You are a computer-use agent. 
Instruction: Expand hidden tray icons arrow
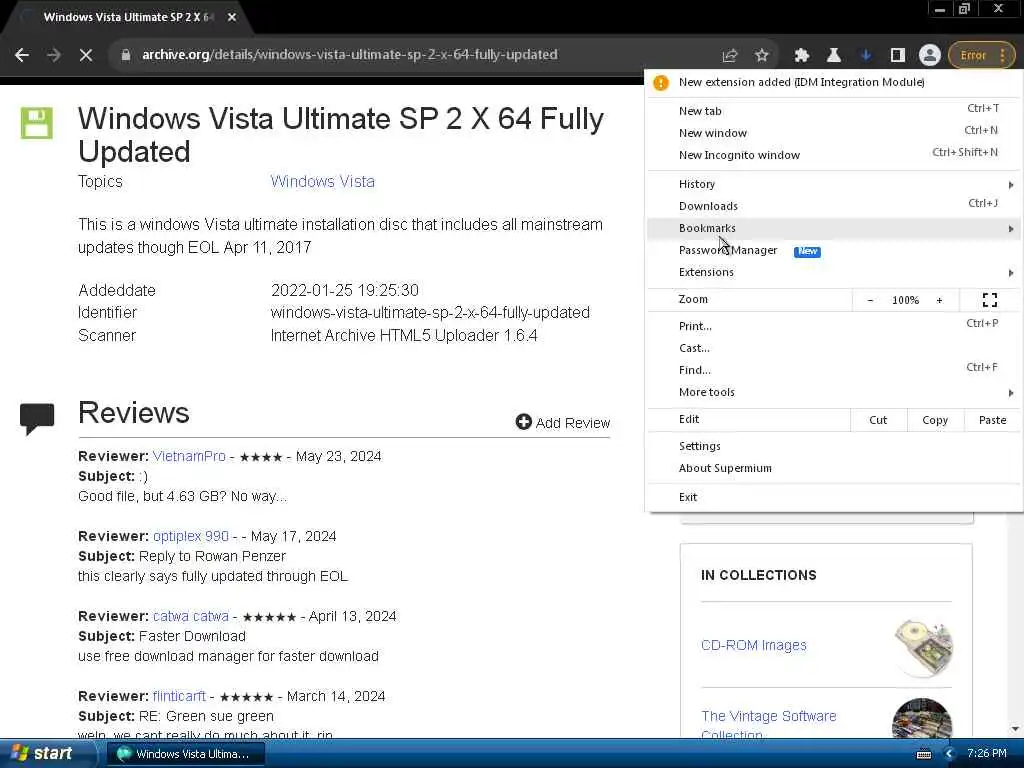950,754
